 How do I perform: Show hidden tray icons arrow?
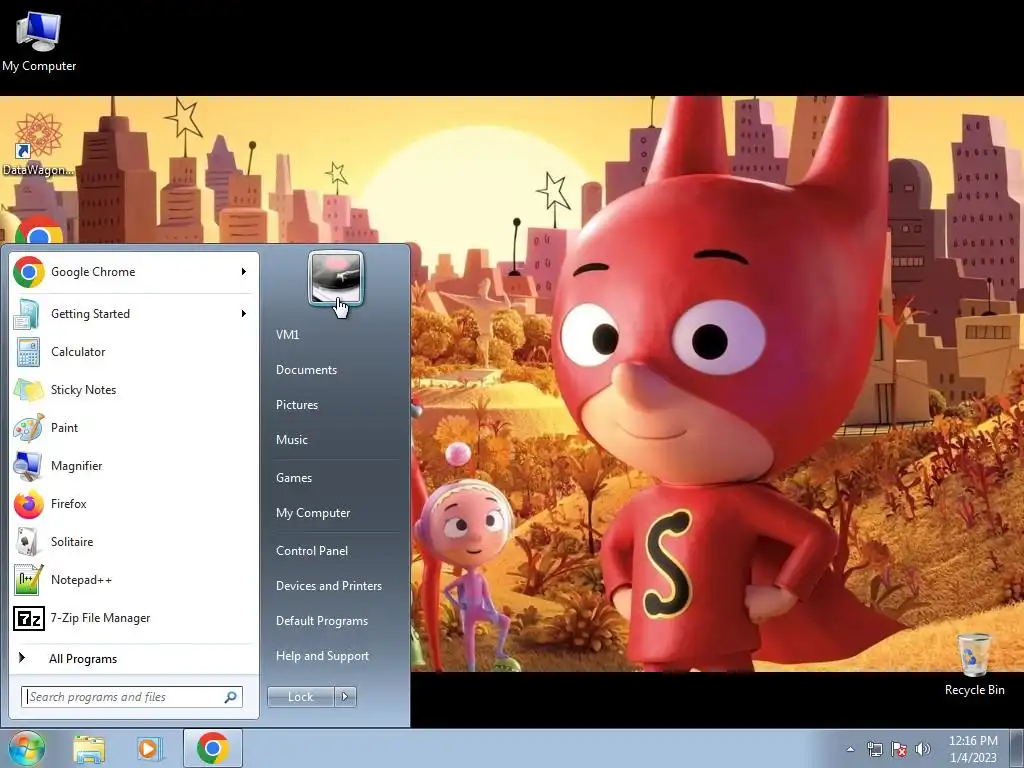pos(850,749)
